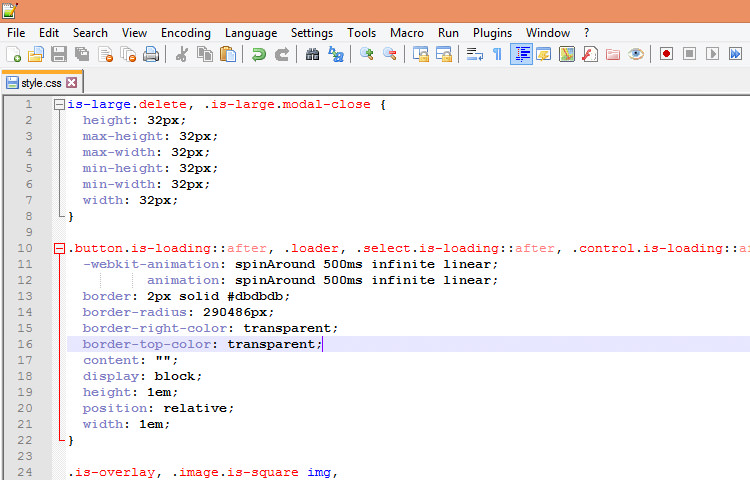Collapse the CSS block at line 10

point(59,249)
